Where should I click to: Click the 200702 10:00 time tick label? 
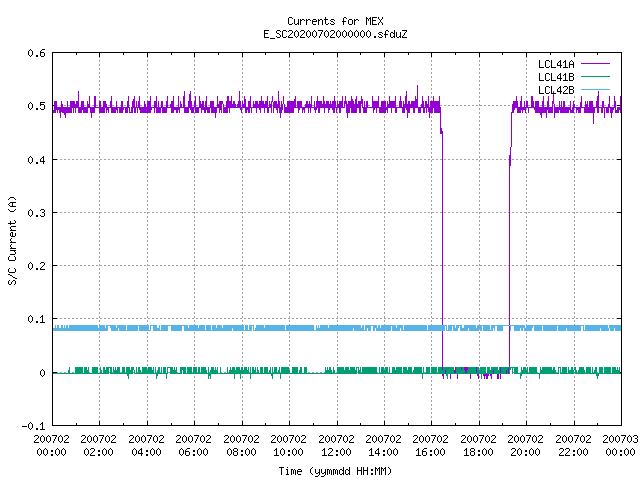288,445
